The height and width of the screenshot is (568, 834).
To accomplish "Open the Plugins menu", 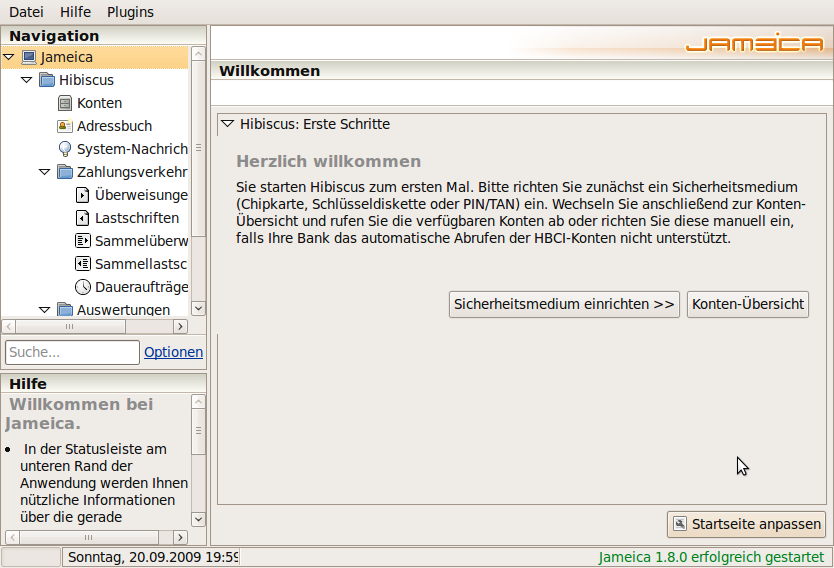I will click(x=130, y=12).
